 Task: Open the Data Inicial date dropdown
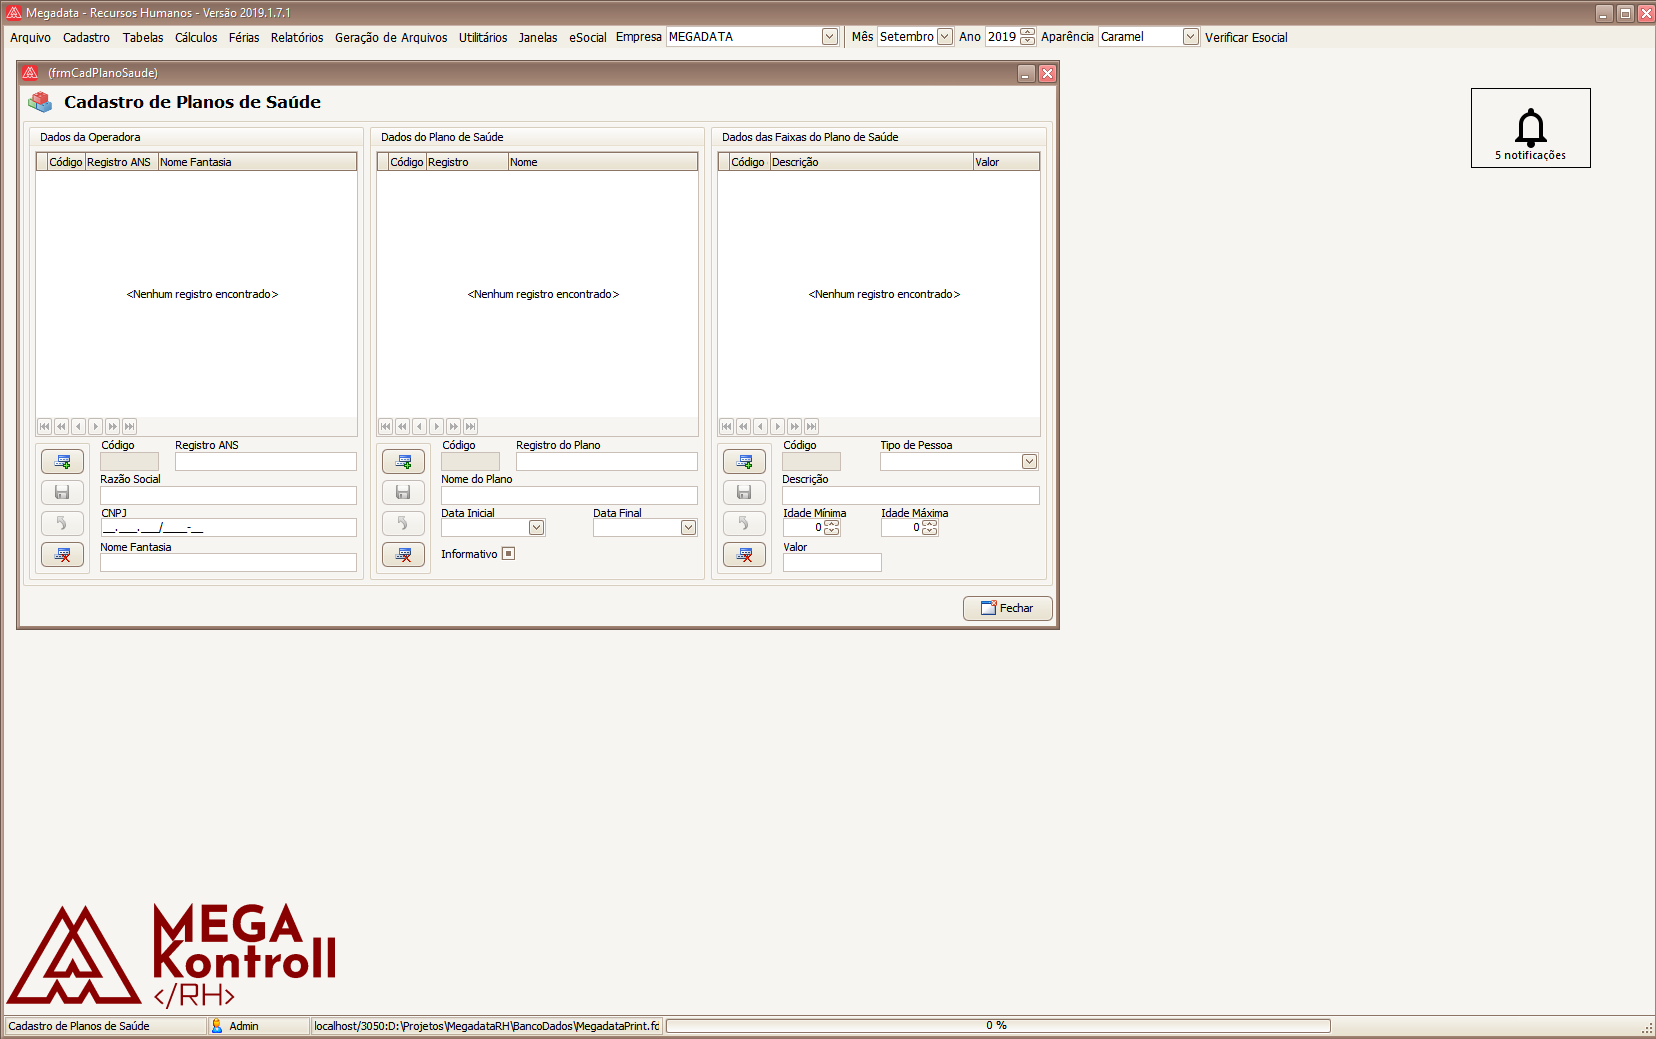[x=536, y=527]
